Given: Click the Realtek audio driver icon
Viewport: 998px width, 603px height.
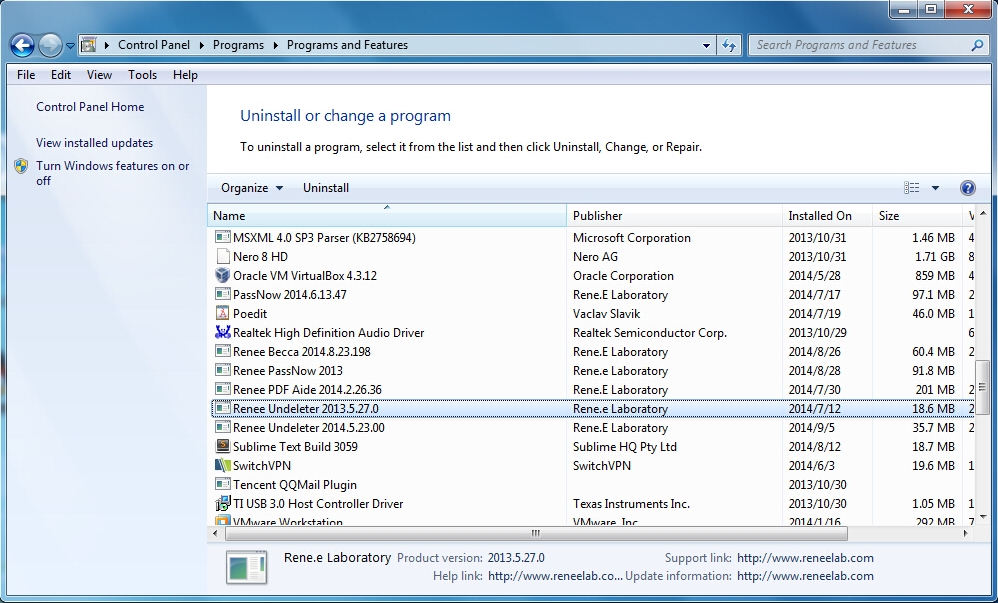Looking at the screenshot, I should 223,333.
